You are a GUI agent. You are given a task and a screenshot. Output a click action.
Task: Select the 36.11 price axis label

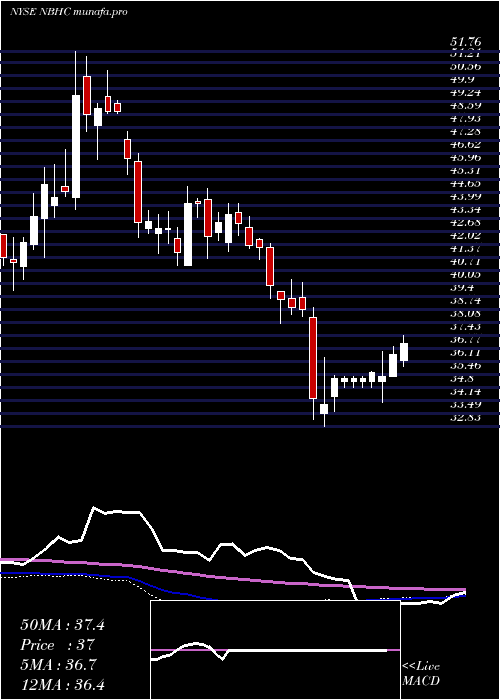pos(466,352)
